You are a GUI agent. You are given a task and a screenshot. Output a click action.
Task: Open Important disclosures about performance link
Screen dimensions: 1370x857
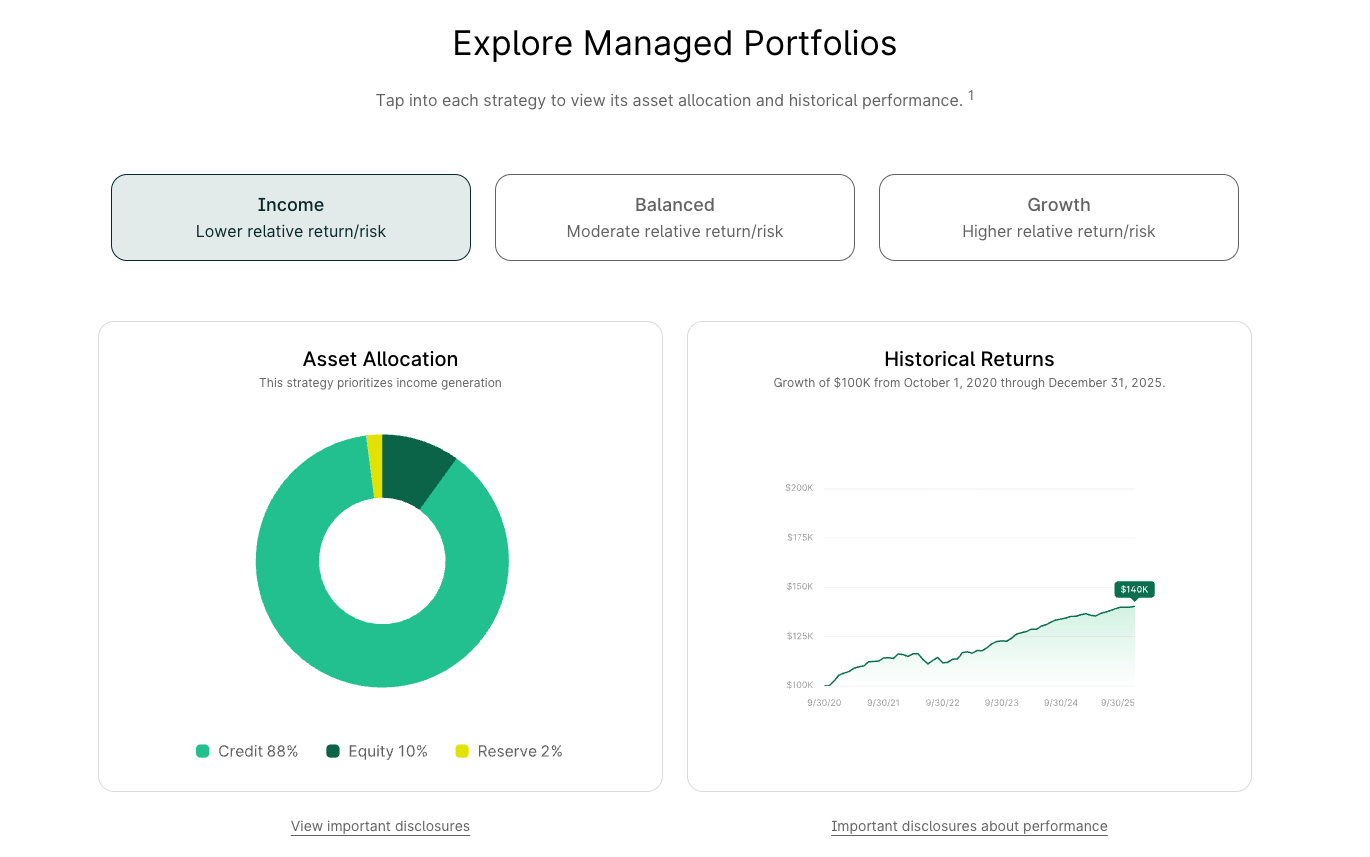pos(968,826)
